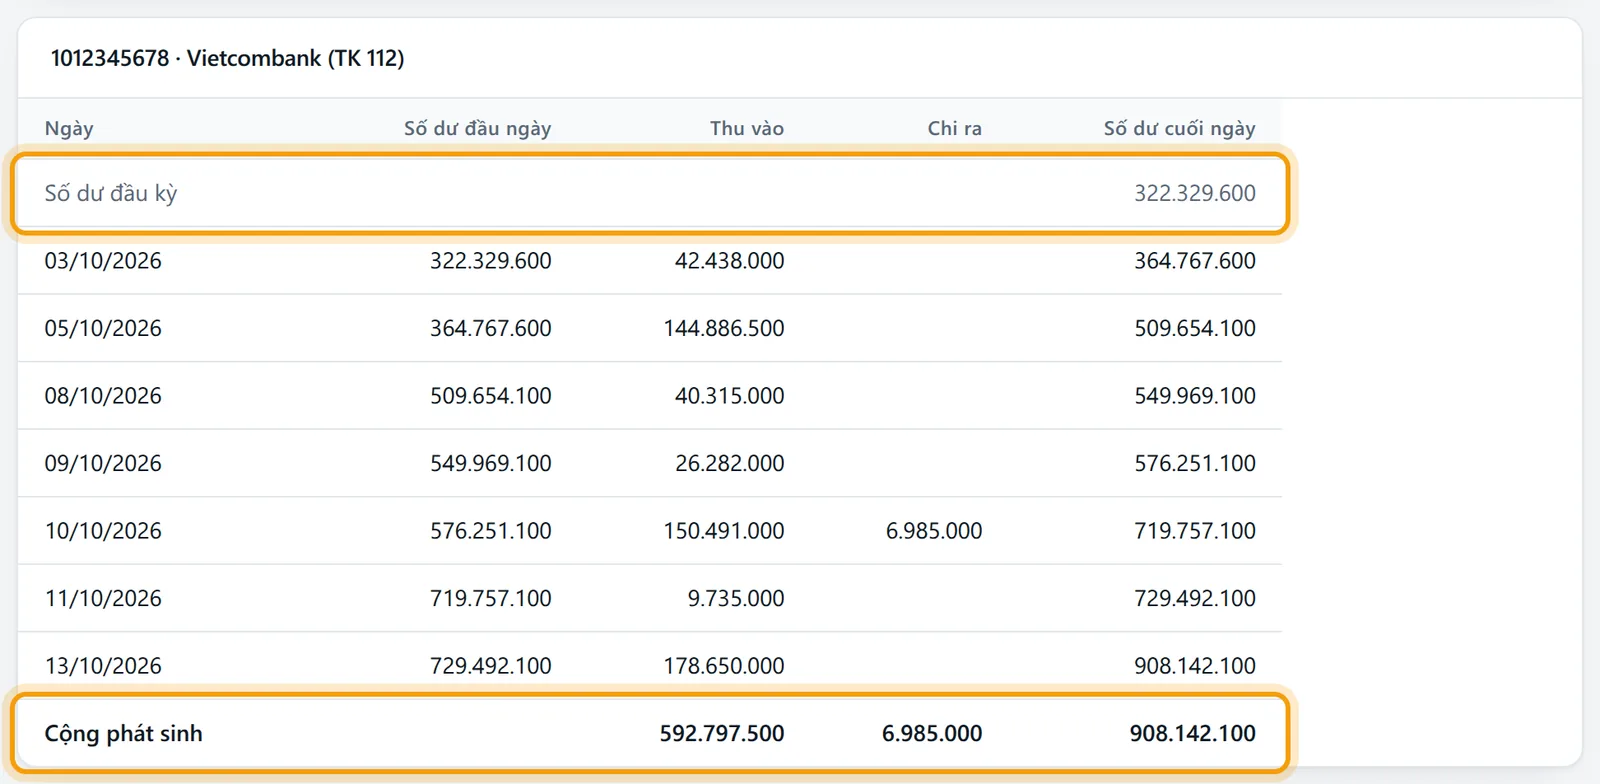
Task: Select final balance 908.142.100 in Cộng phát sinh row
Action: pos(1193,733)
